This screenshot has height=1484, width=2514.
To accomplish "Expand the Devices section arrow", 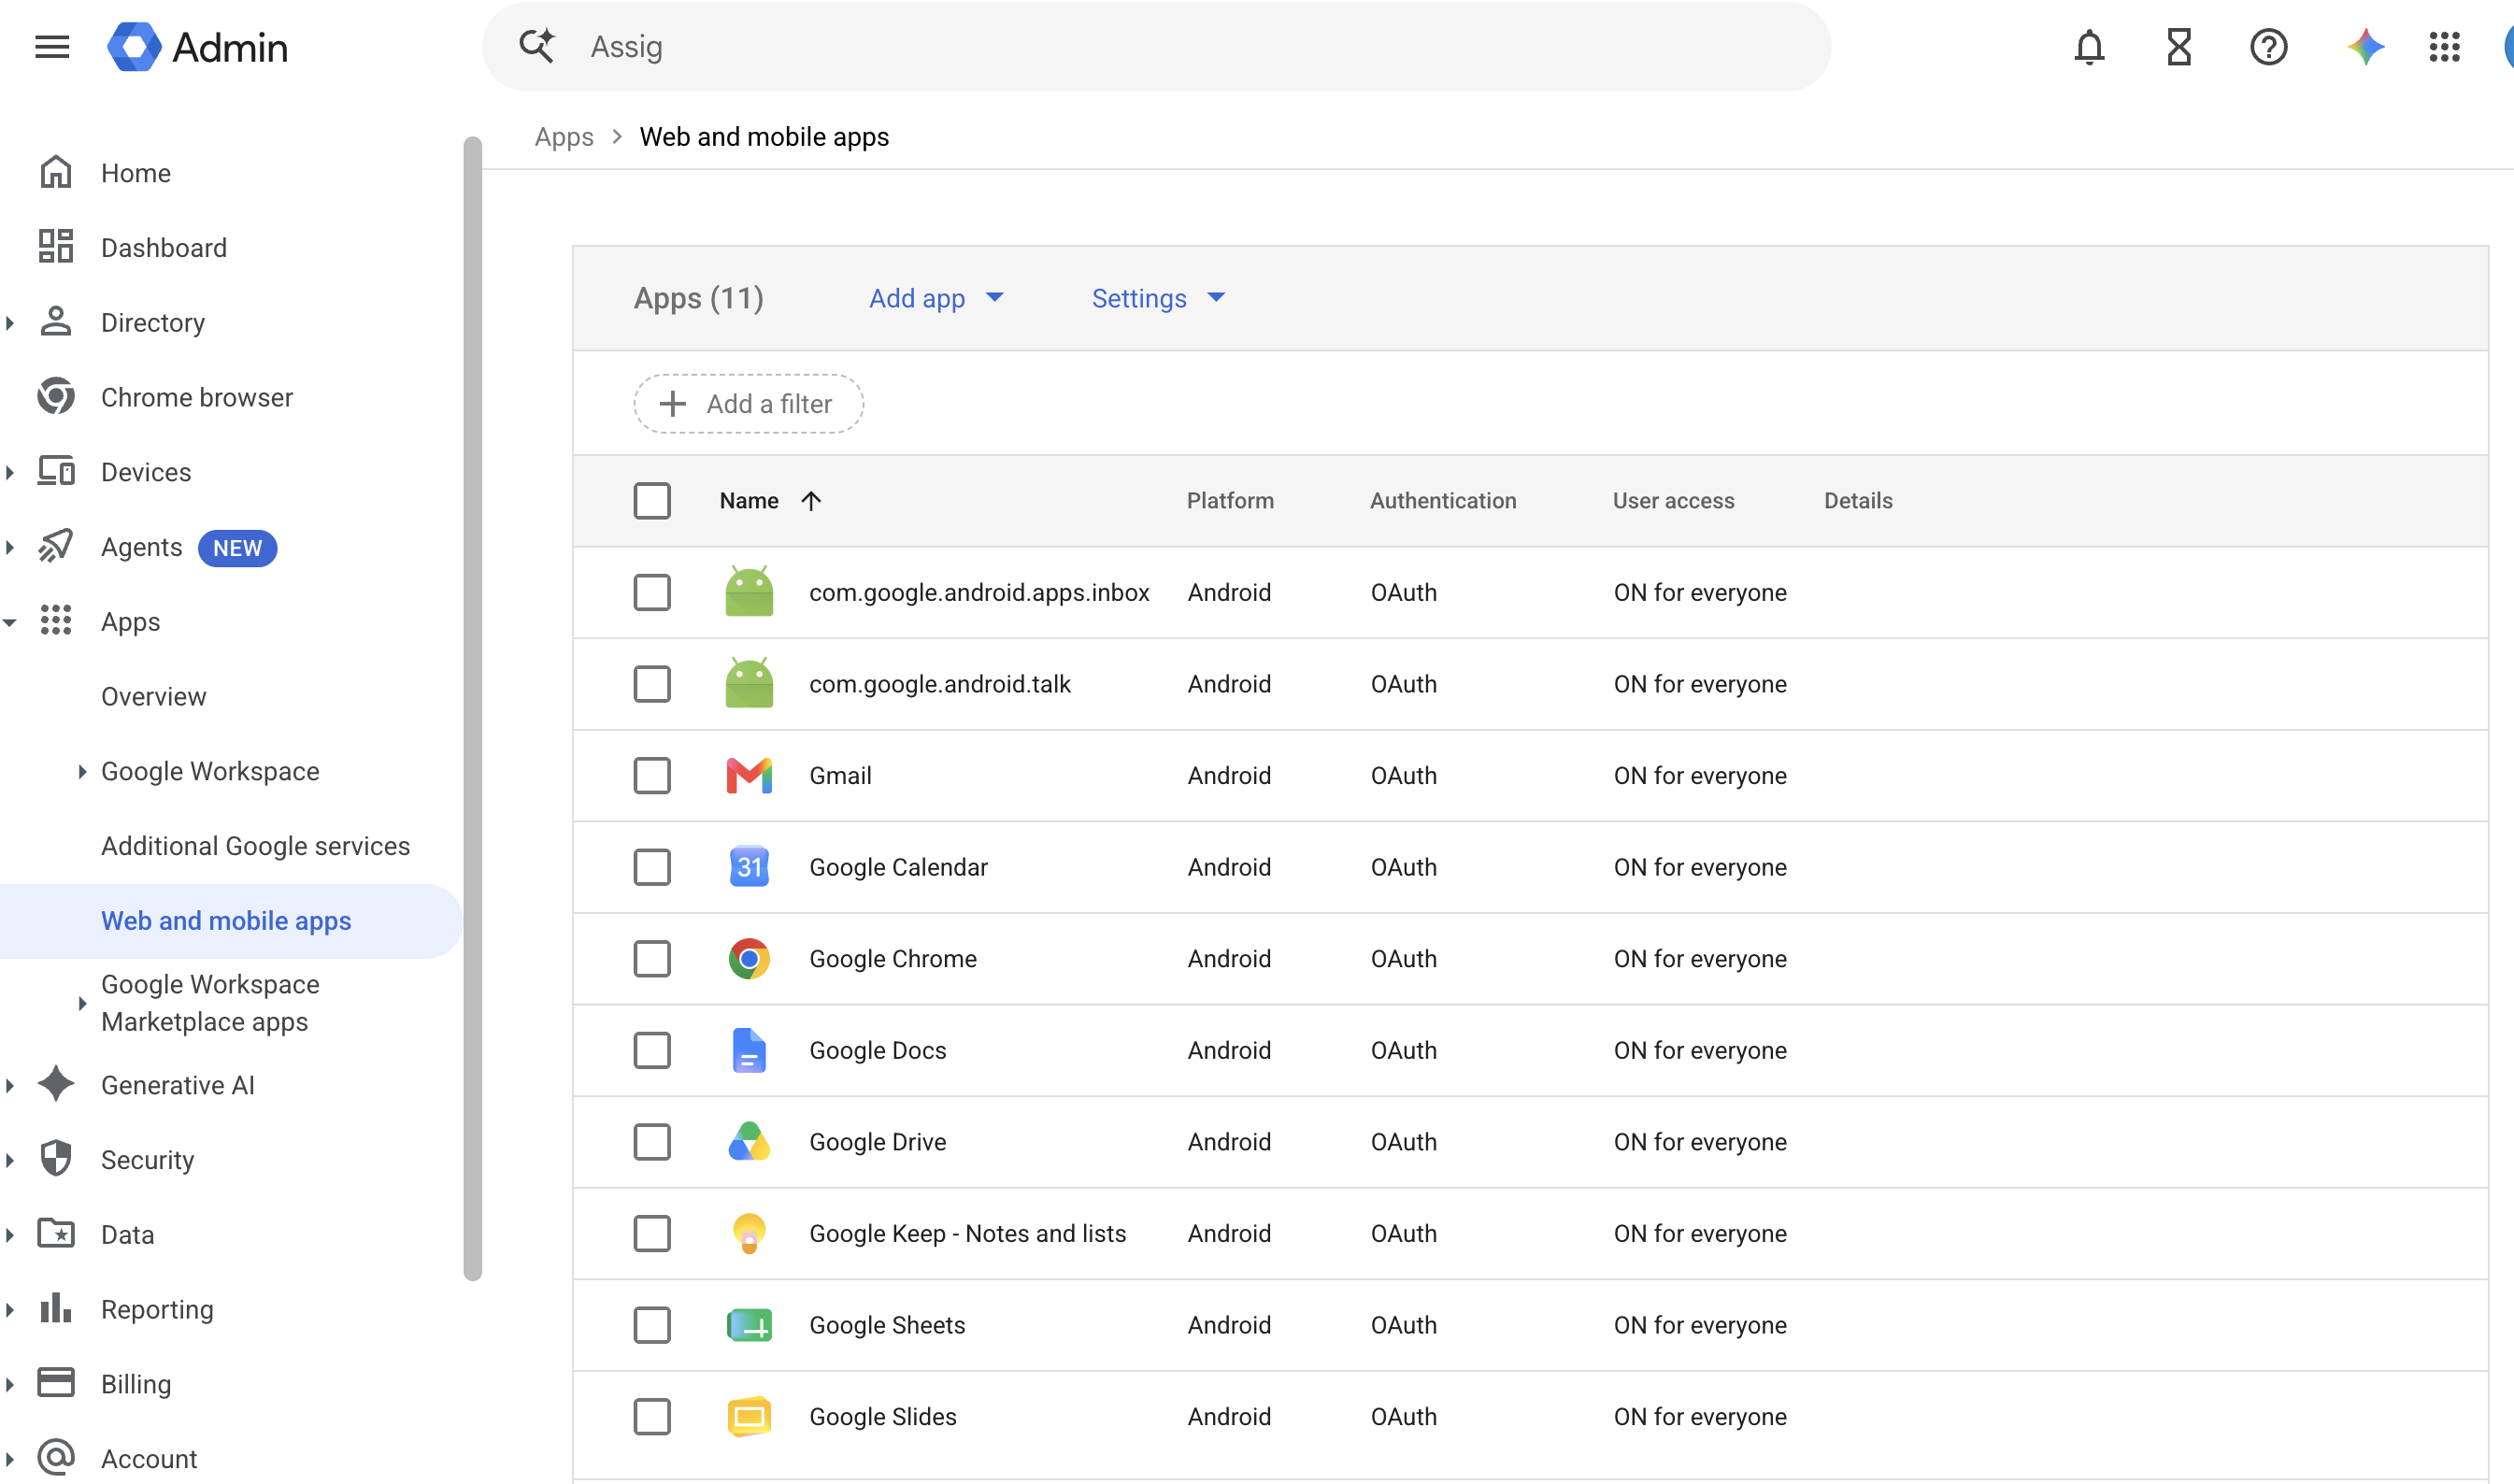I will (x=10, y=472).
